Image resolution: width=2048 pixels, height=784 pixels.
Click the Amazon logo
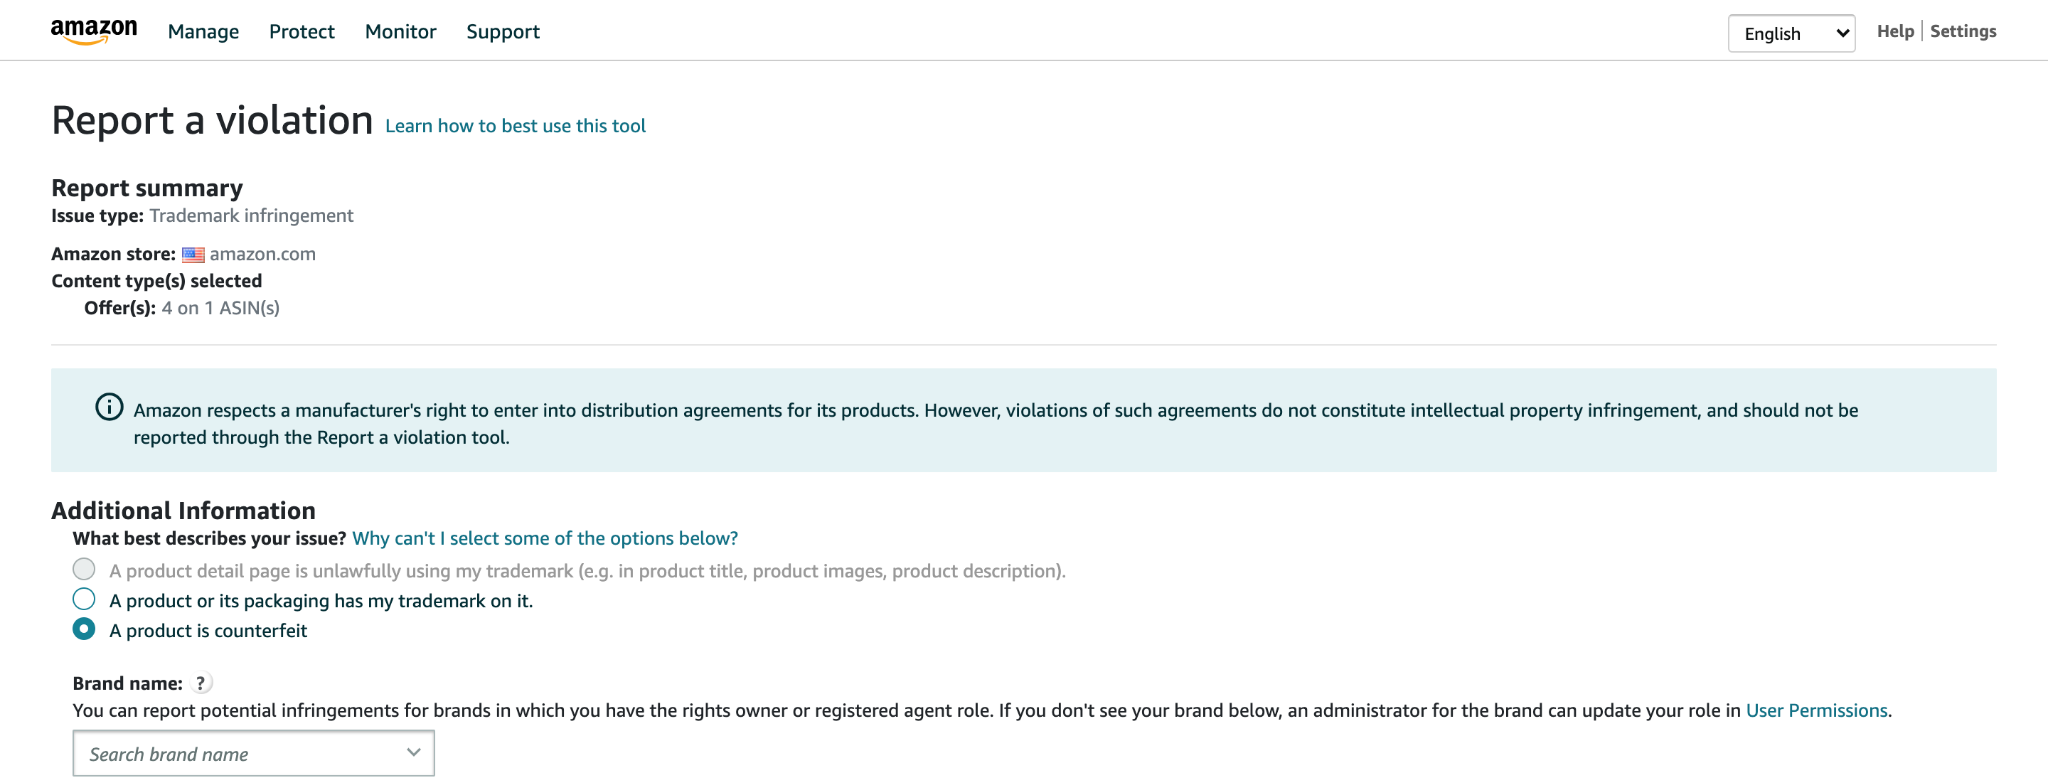94,31
